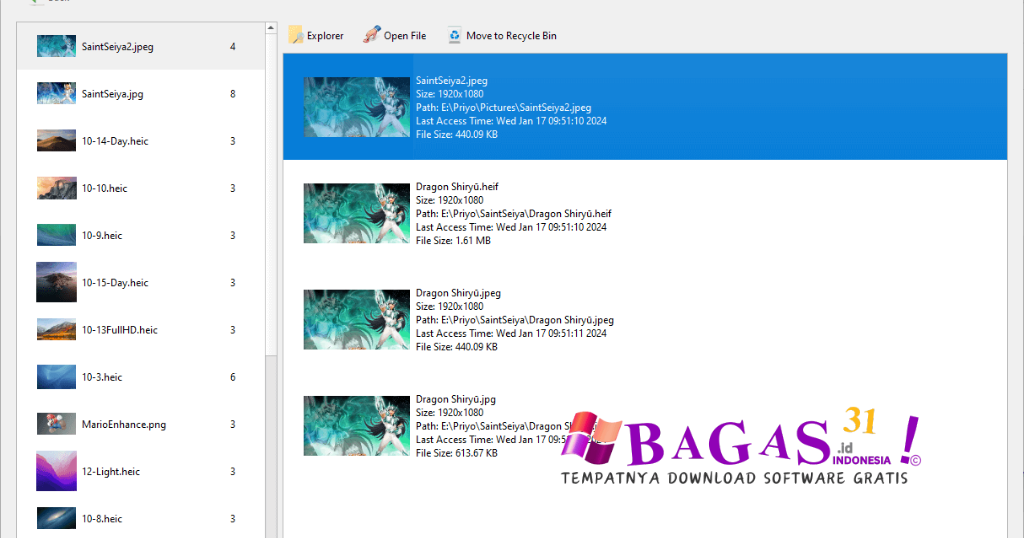Screen dimensions: 1024x538
Task: Select the 10-3.heic thumbnail
Action: (56, 377)
